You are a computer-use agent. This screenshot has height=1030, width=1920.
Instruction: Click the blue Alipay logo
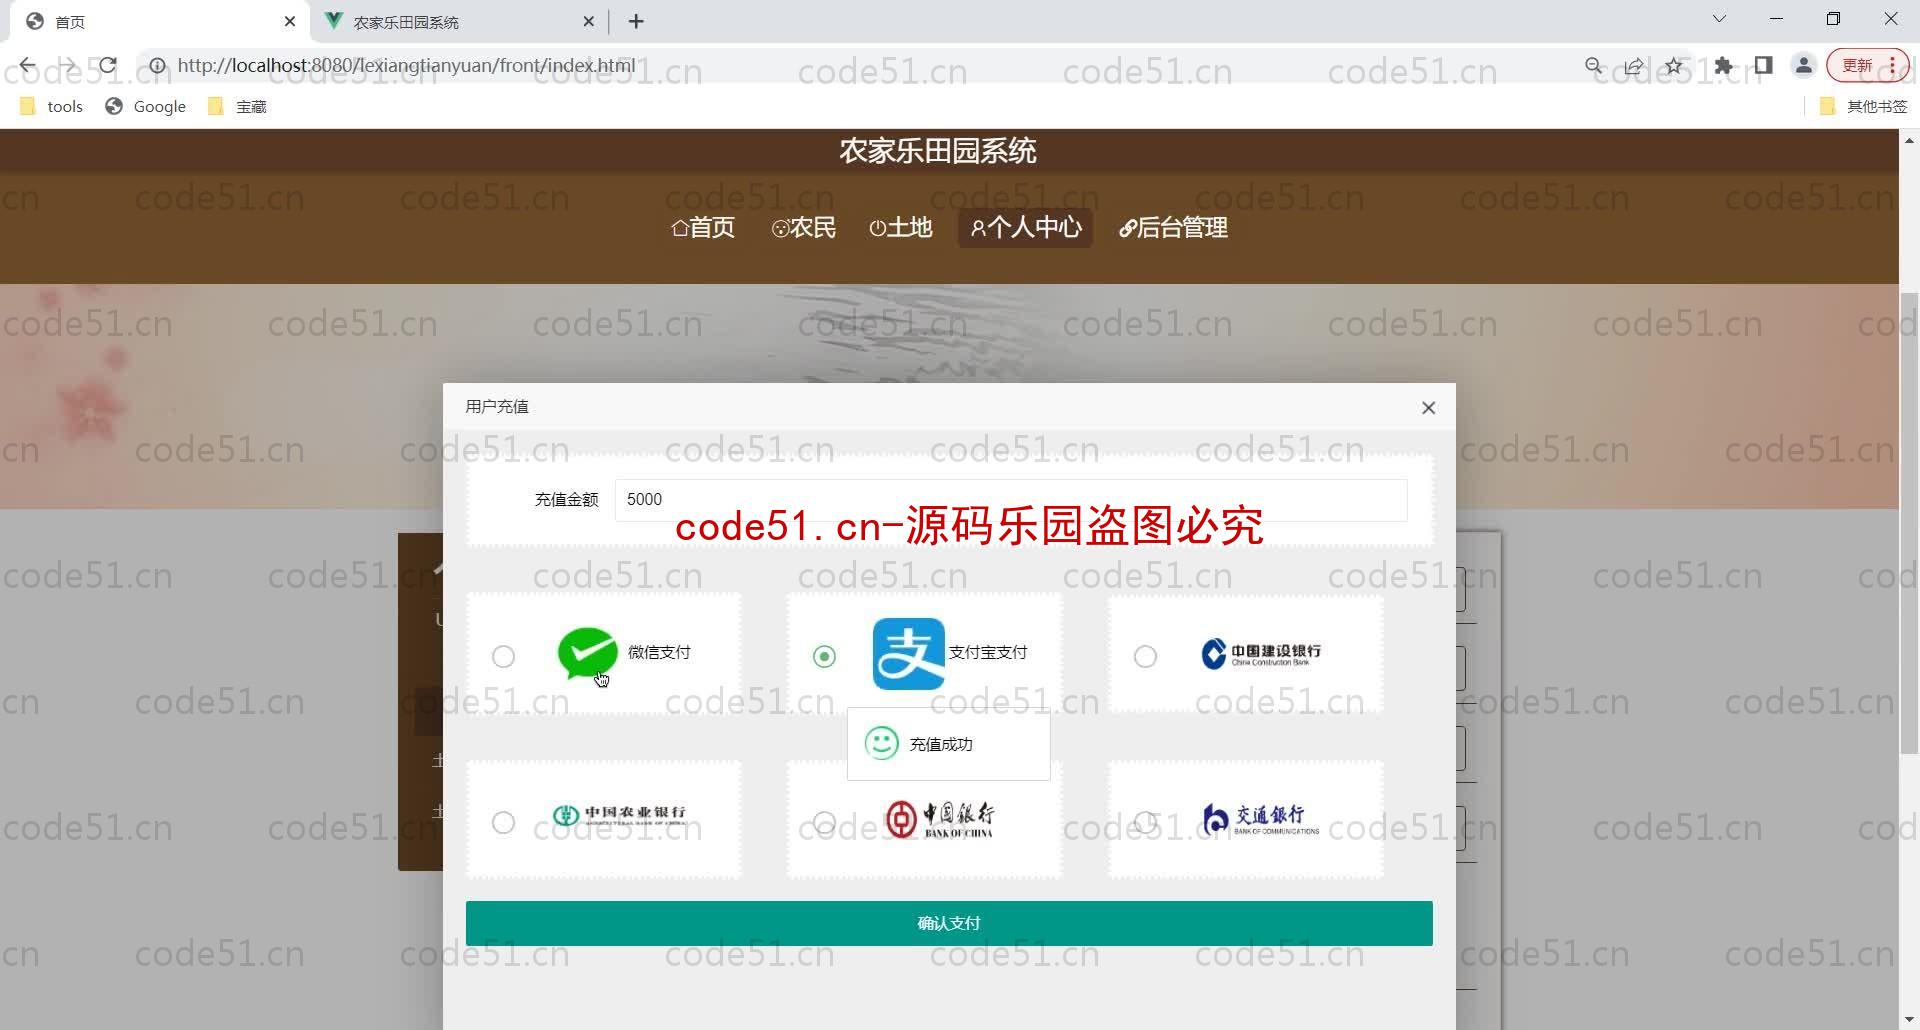point(908,654)
